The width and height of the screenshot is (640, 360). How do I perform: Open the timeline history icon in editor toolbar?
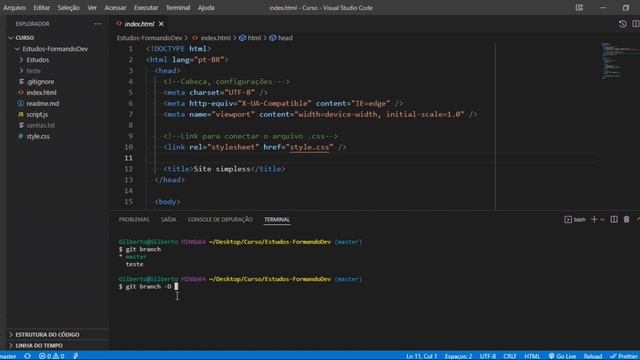coord(622,24)
